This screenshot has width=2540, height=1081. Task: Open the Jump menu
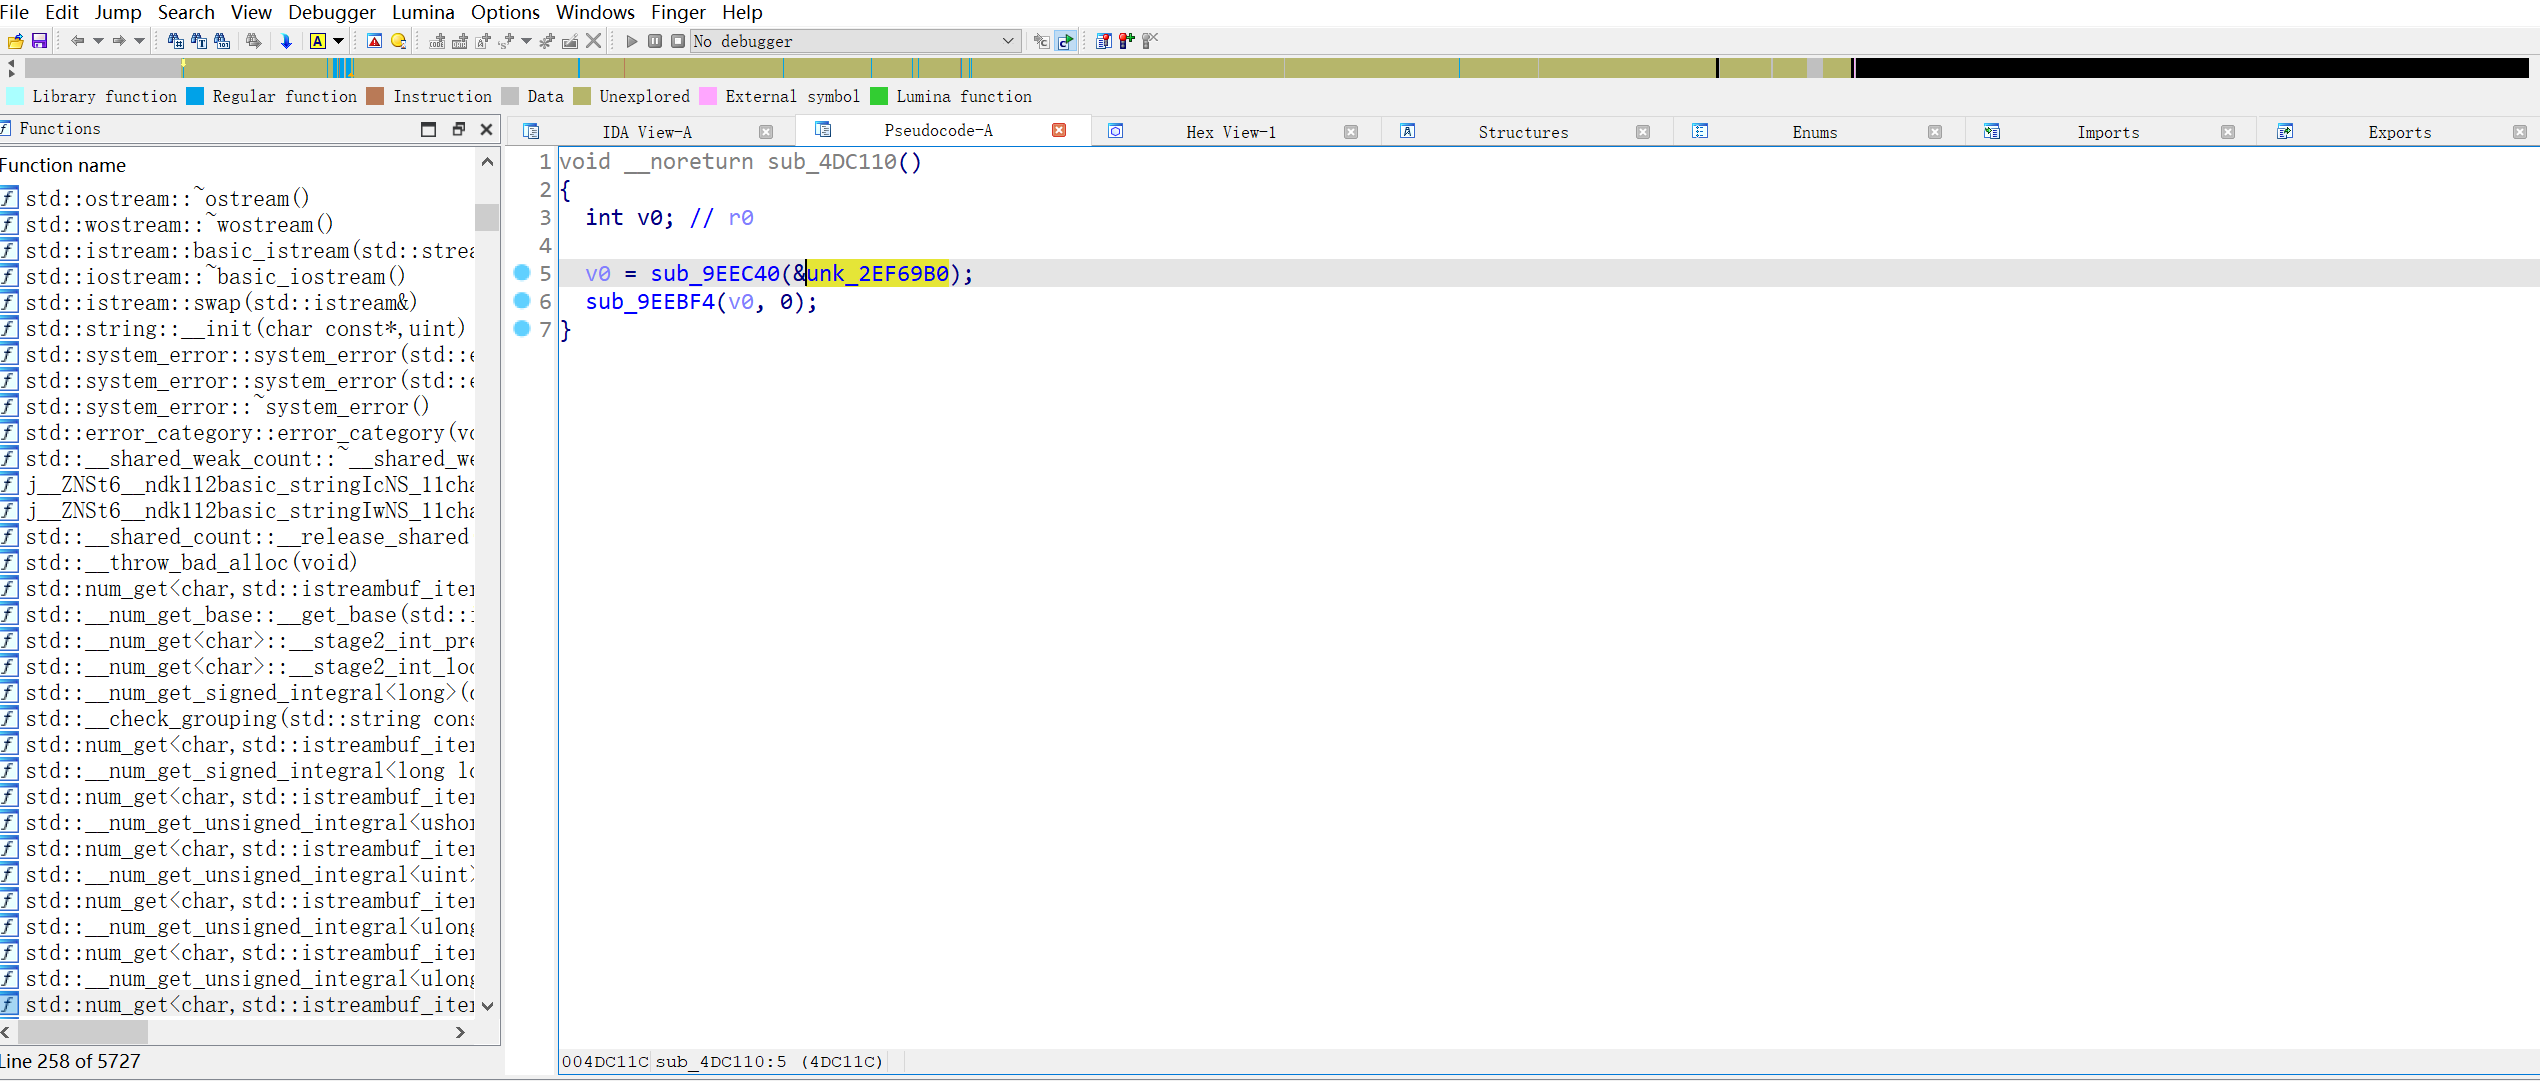click(118, 12)
